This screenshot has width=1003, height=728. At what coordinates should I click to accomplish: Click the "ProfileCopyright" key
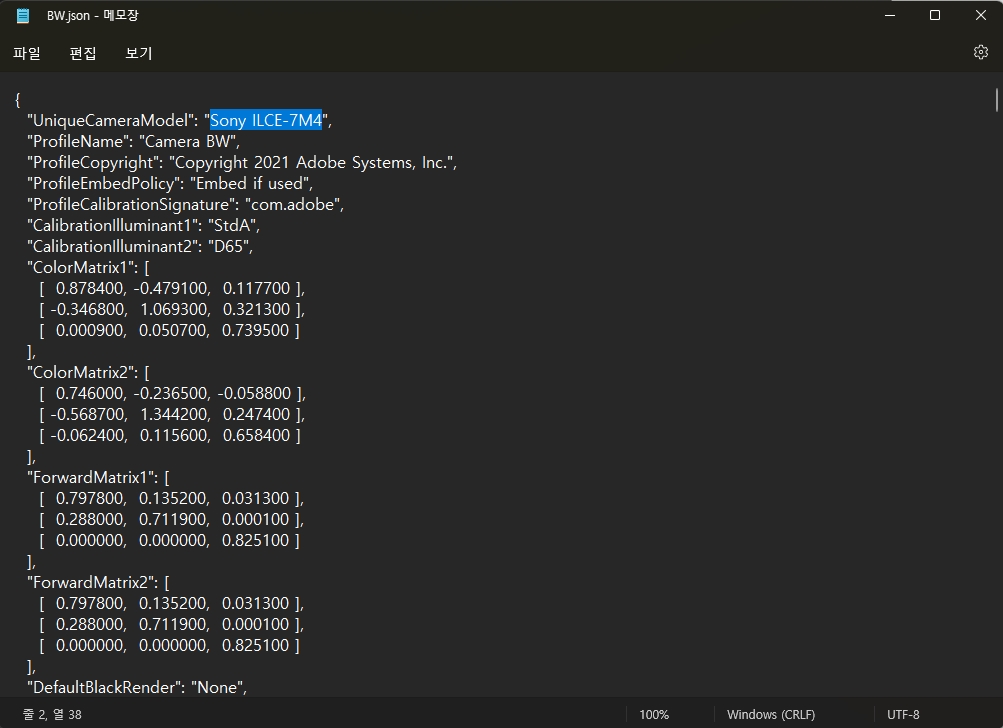[93, 162]
